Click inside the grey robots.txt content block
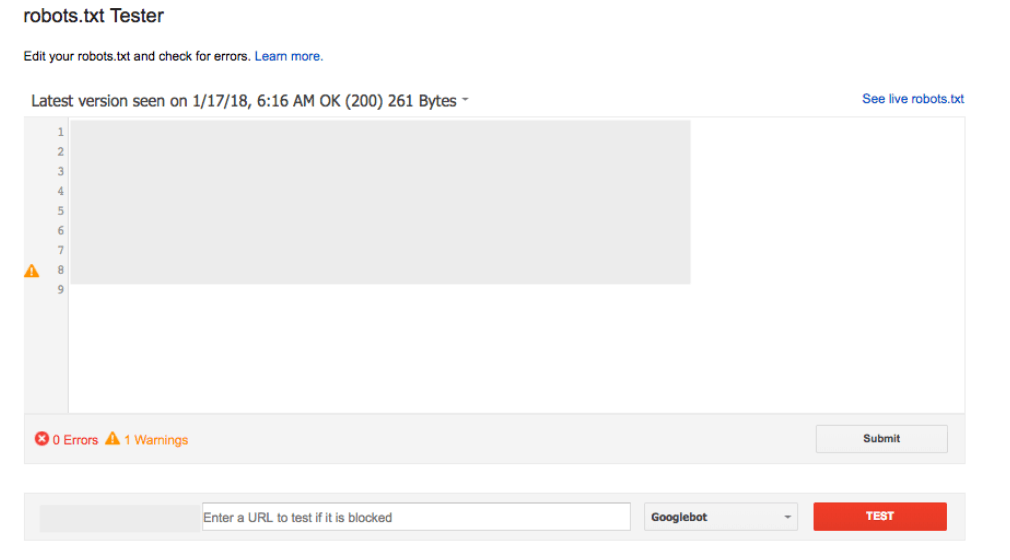 [380, 202]
